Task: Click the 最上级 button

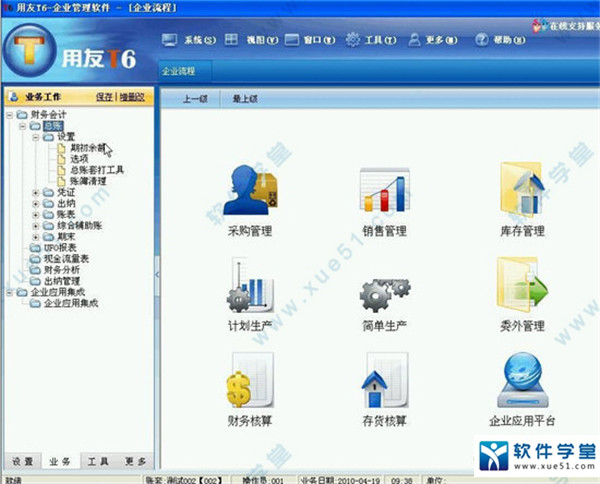Action: click(245, 99)
